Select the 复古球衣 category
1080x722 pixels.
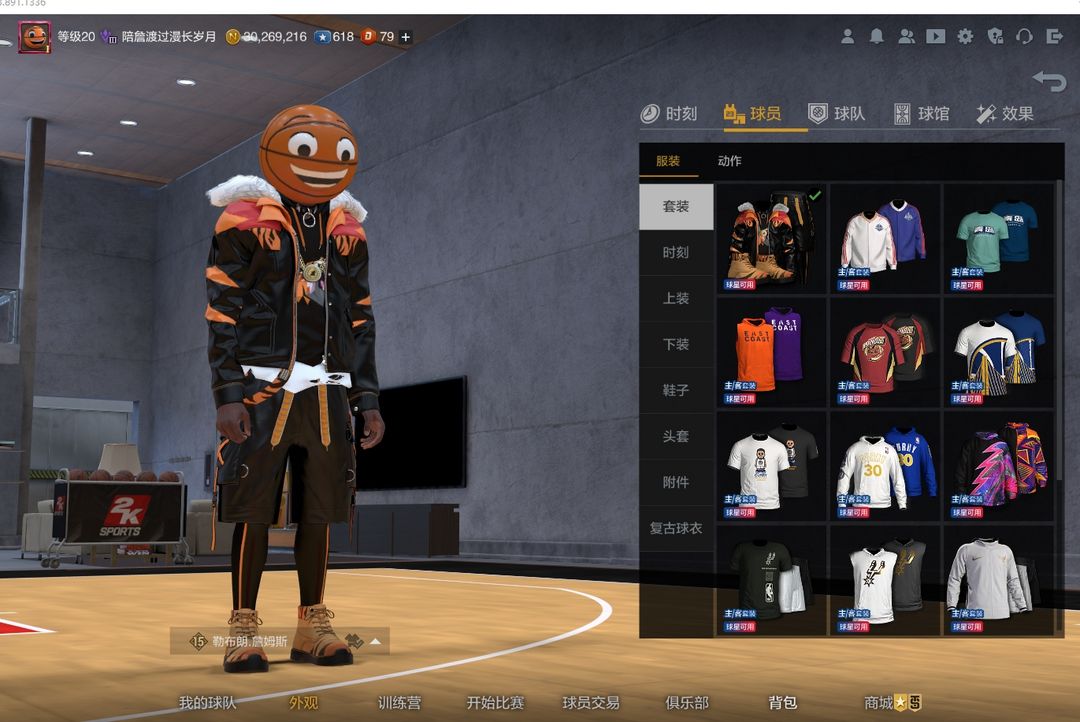click(x=676, y=528)
